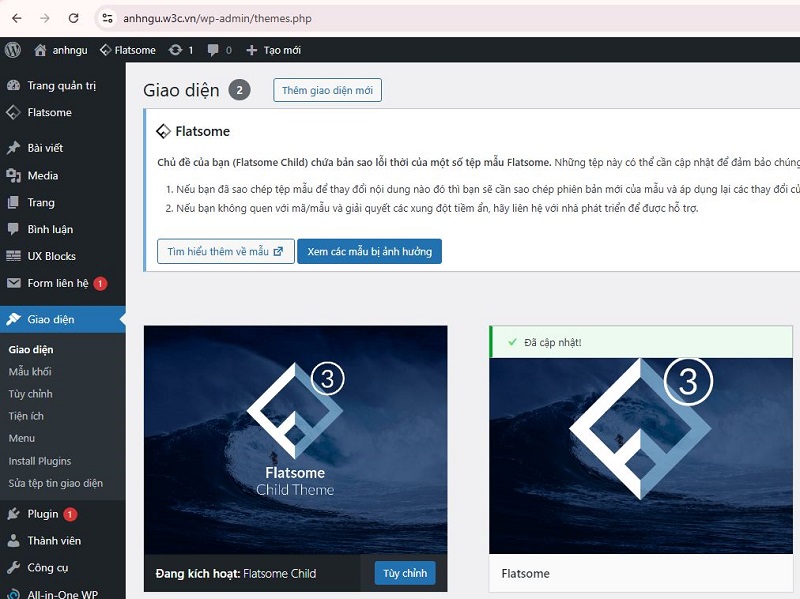This screenshot has height=599, width=800.
Task: Open Tùy chỉnh submenu item
Action: click(30, 394)
